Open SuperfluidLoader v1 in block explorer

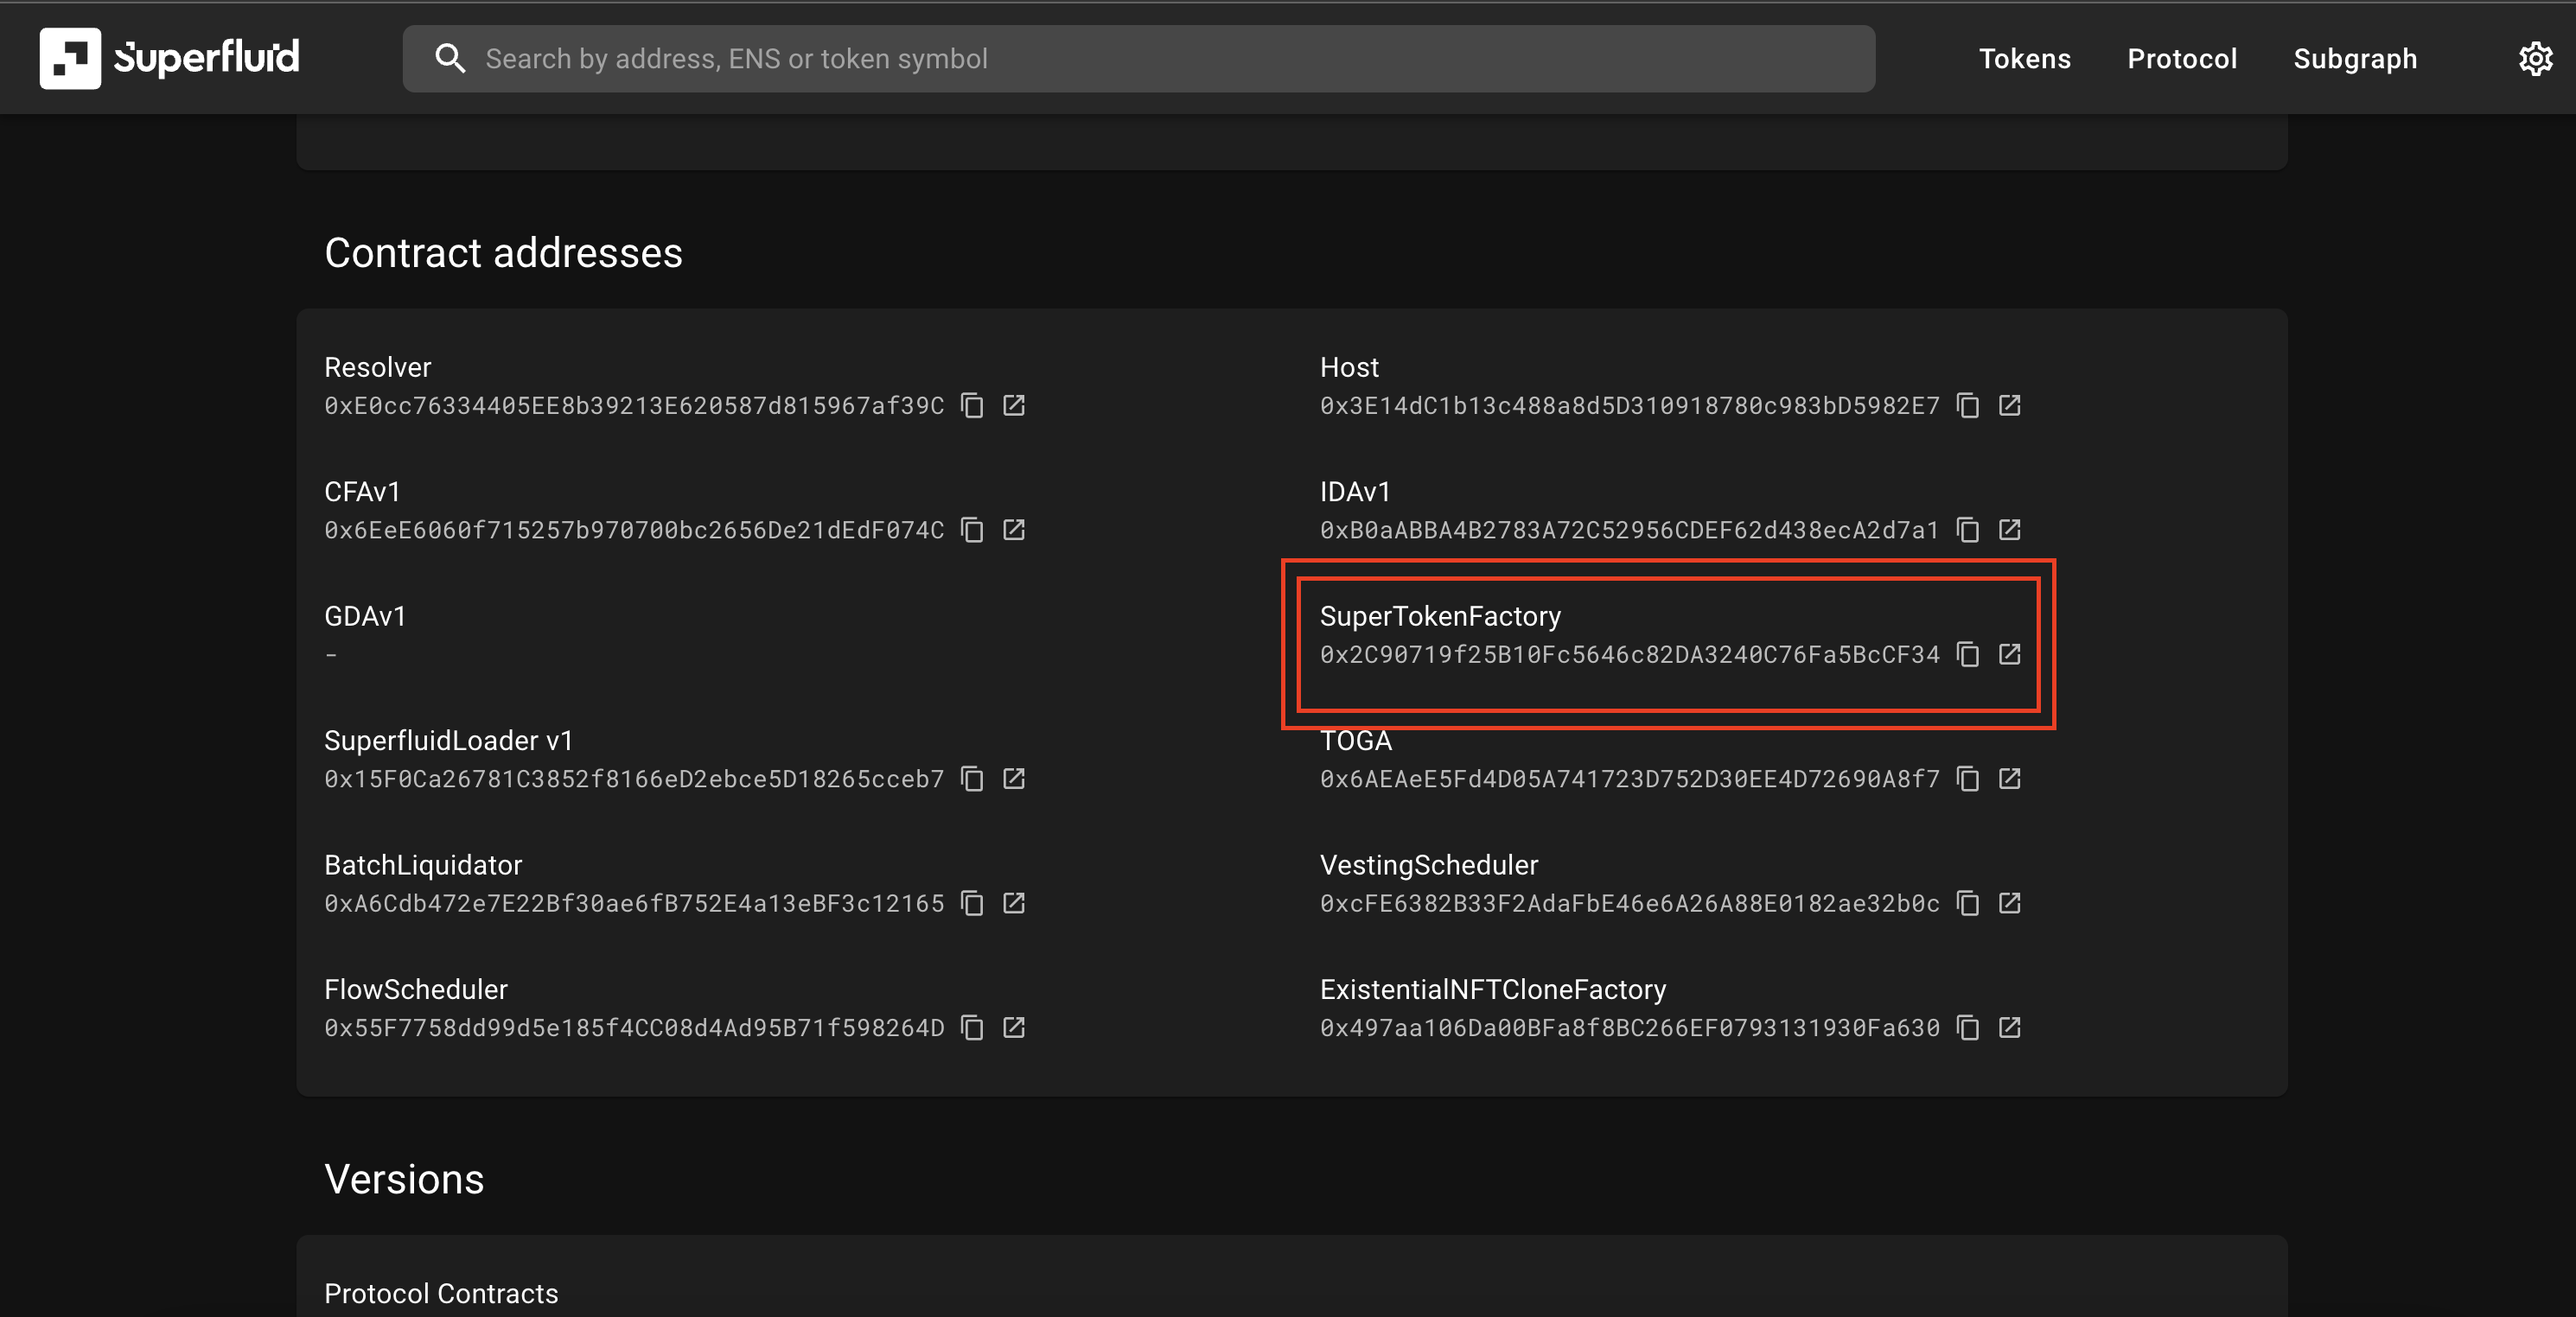1014,779
